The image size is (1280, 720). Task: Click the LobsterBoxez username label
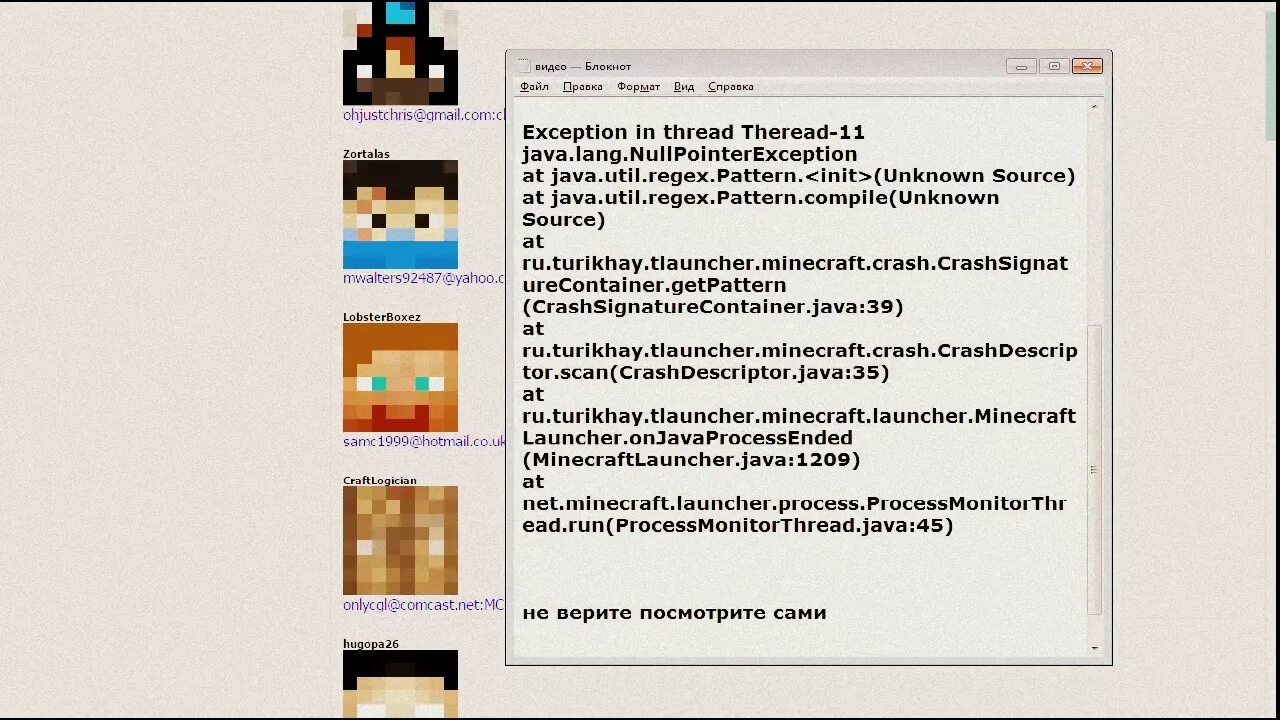(382, 317)
